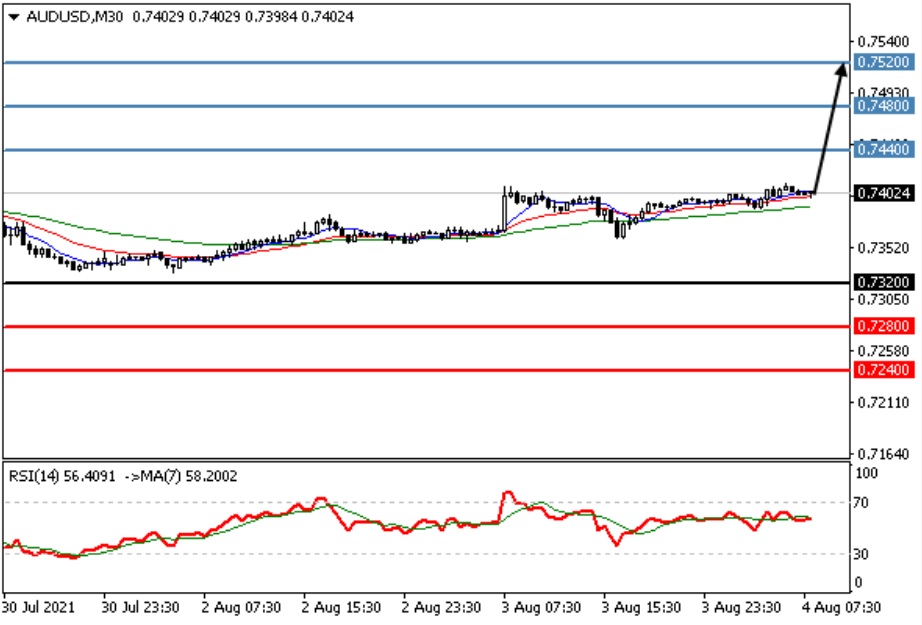
Task: Click the 0.72580 price scale value
Action: coord(883,351)
